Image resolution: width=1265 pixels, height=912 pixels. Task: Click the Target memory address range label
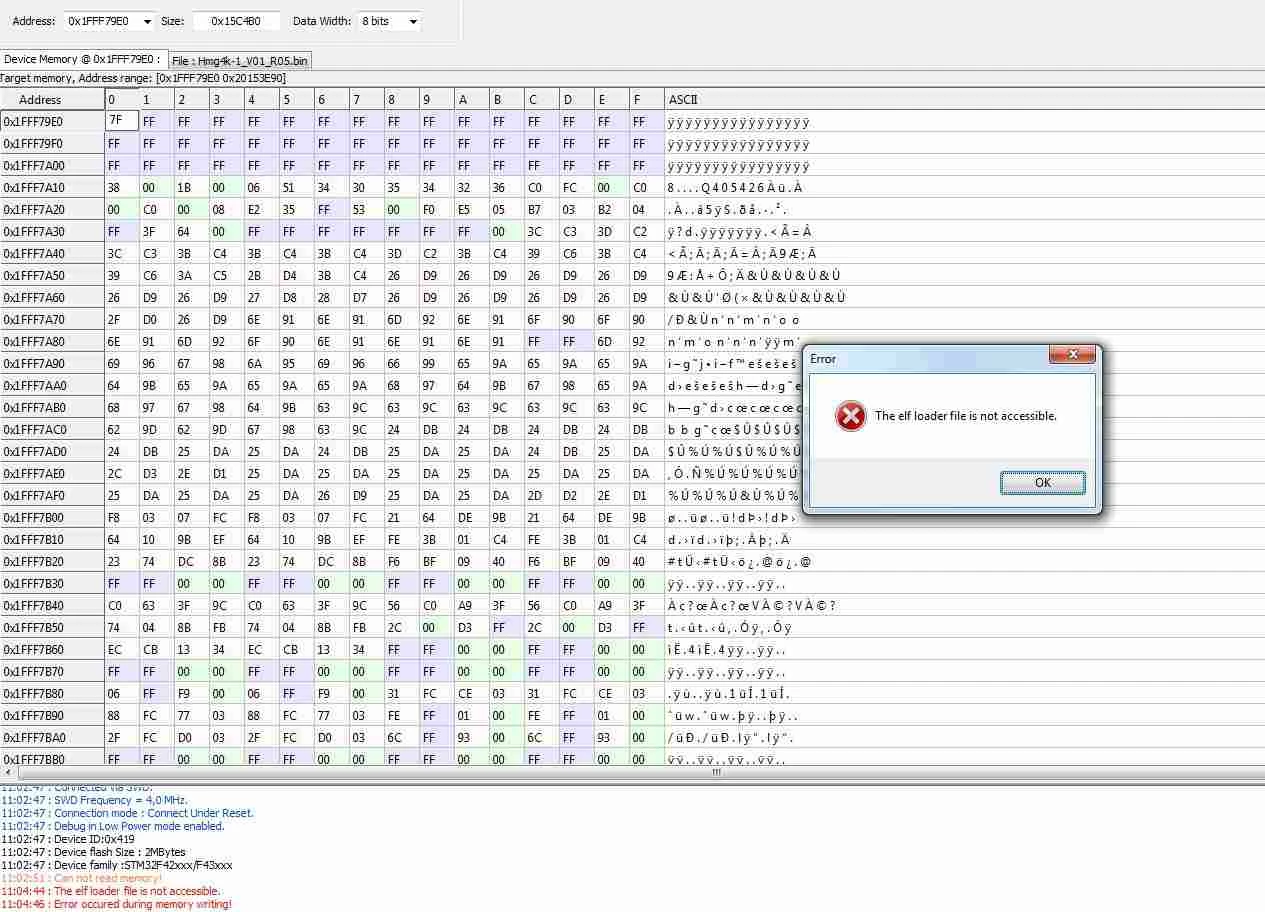click(x=143, y=78)
